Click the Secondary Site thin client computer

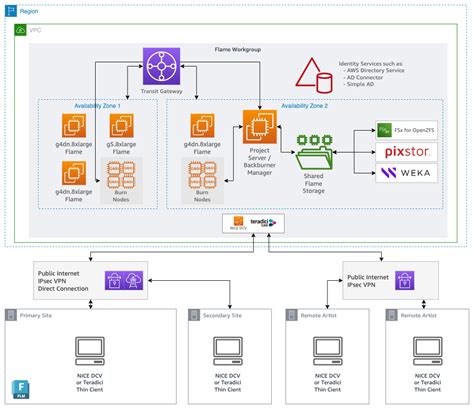[x=228, y=351]
